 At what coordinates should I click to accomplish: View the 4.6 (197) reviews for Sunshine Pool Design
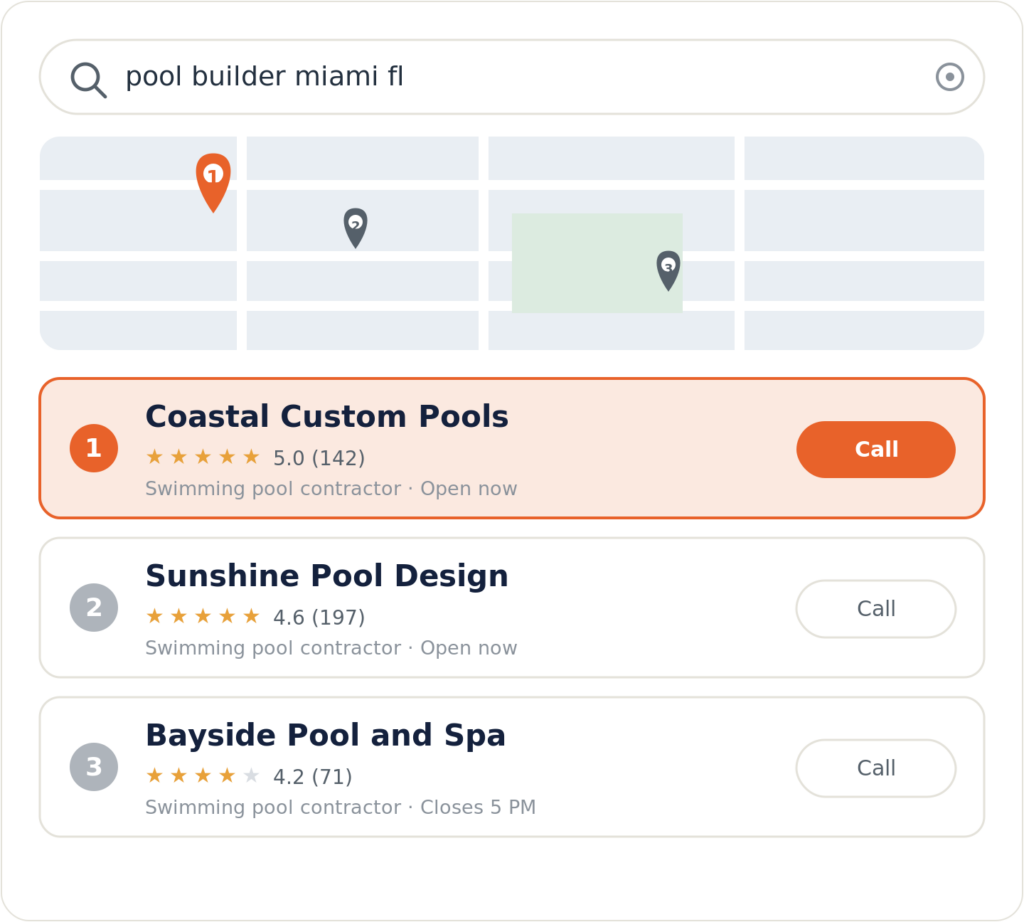pyautogui.click(x=319, y=617)
